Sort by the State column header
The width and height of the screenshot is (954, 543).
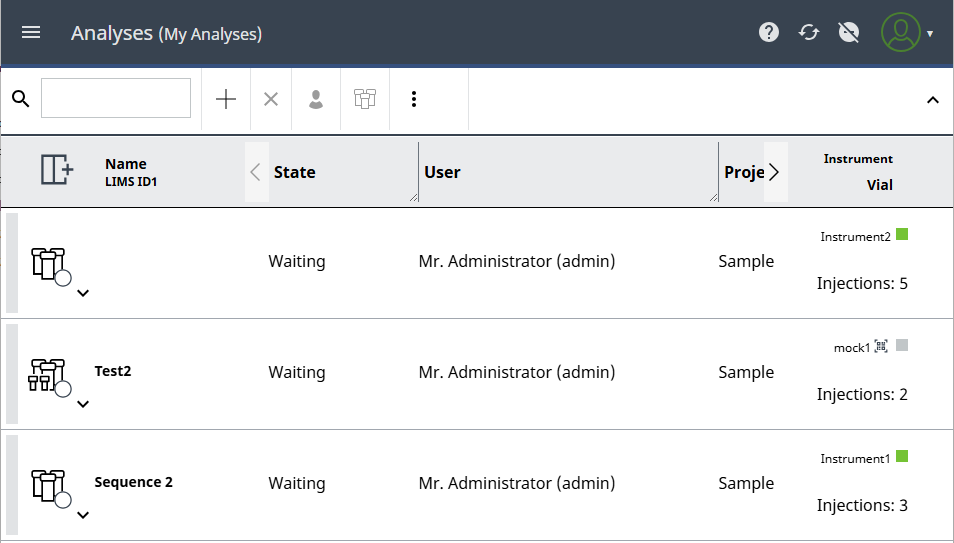[x=295, y=172]
